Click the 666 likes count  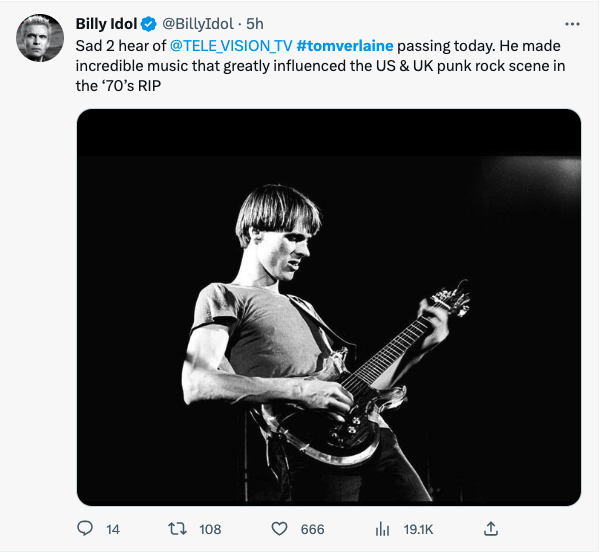click(313, 529)
